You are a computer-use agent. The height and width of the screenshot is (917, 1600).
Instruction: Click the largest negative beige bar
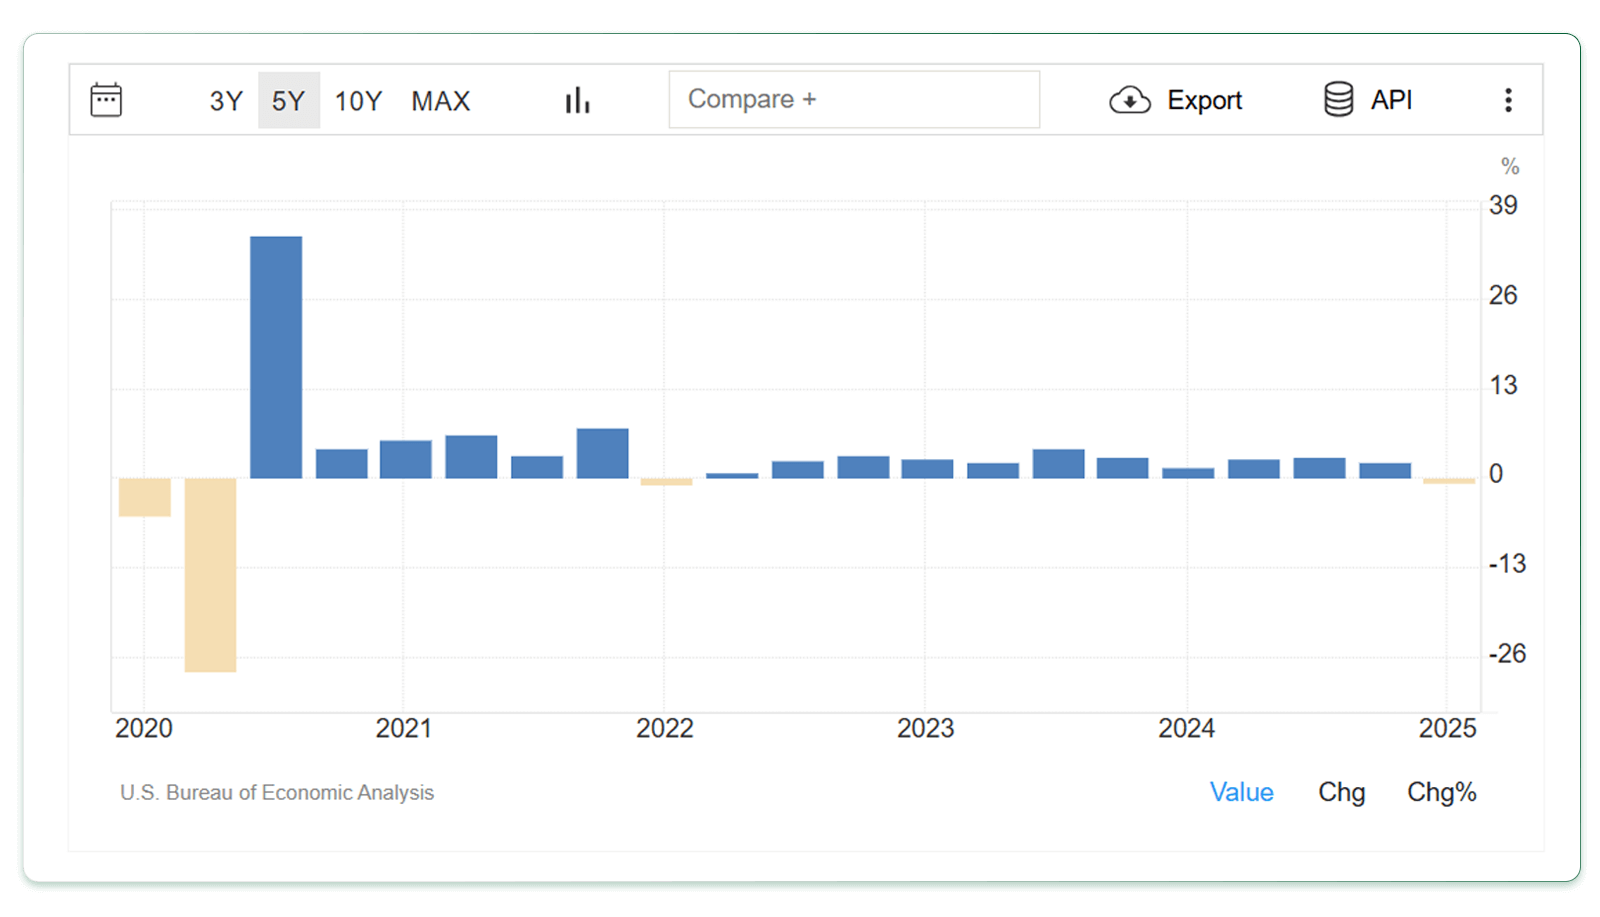(210, 575)
